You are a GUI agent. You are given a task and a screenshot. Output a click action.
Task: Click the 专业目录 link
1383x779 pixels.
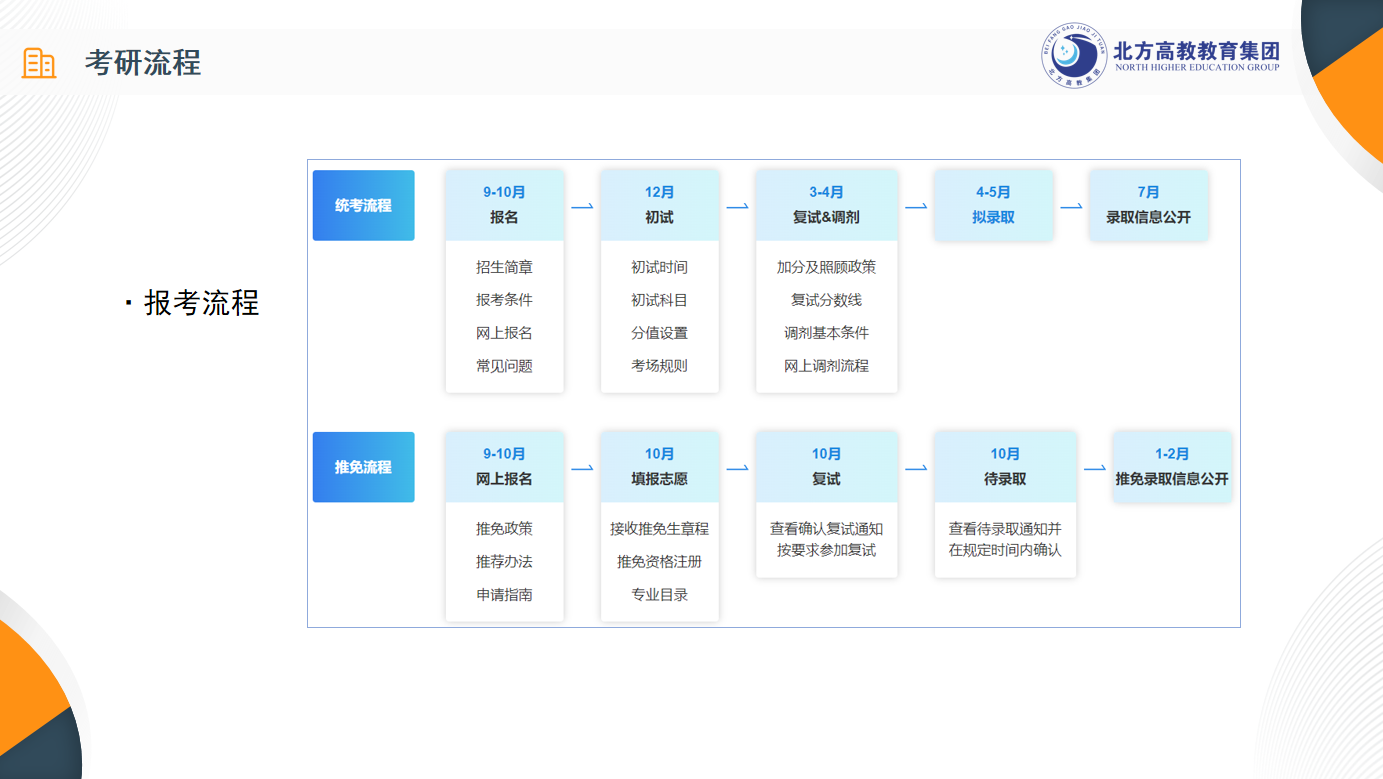tap(659, 595)
